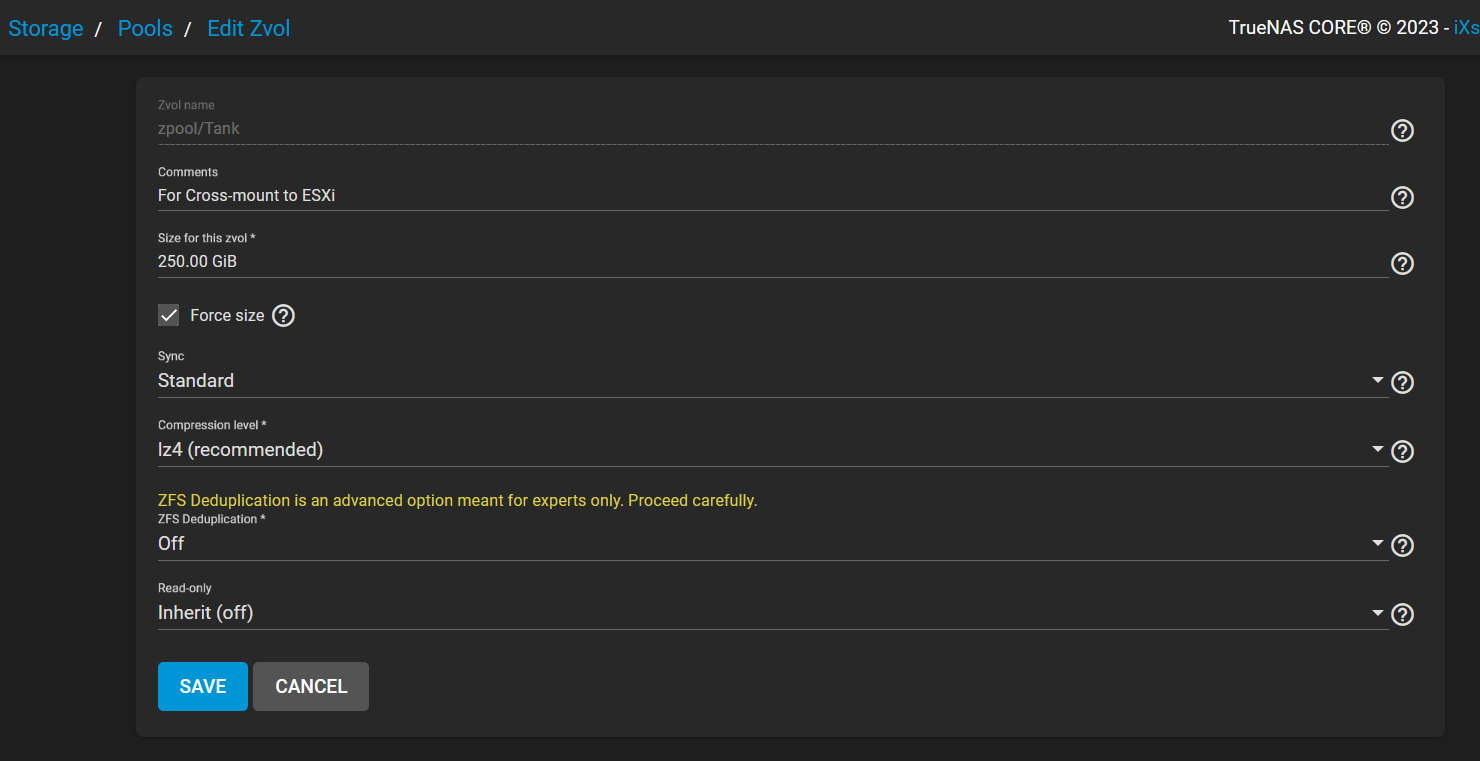Navigate to the Pools breadcrumb
This screenshot has width=1480, height=761.
pos(145,28)
